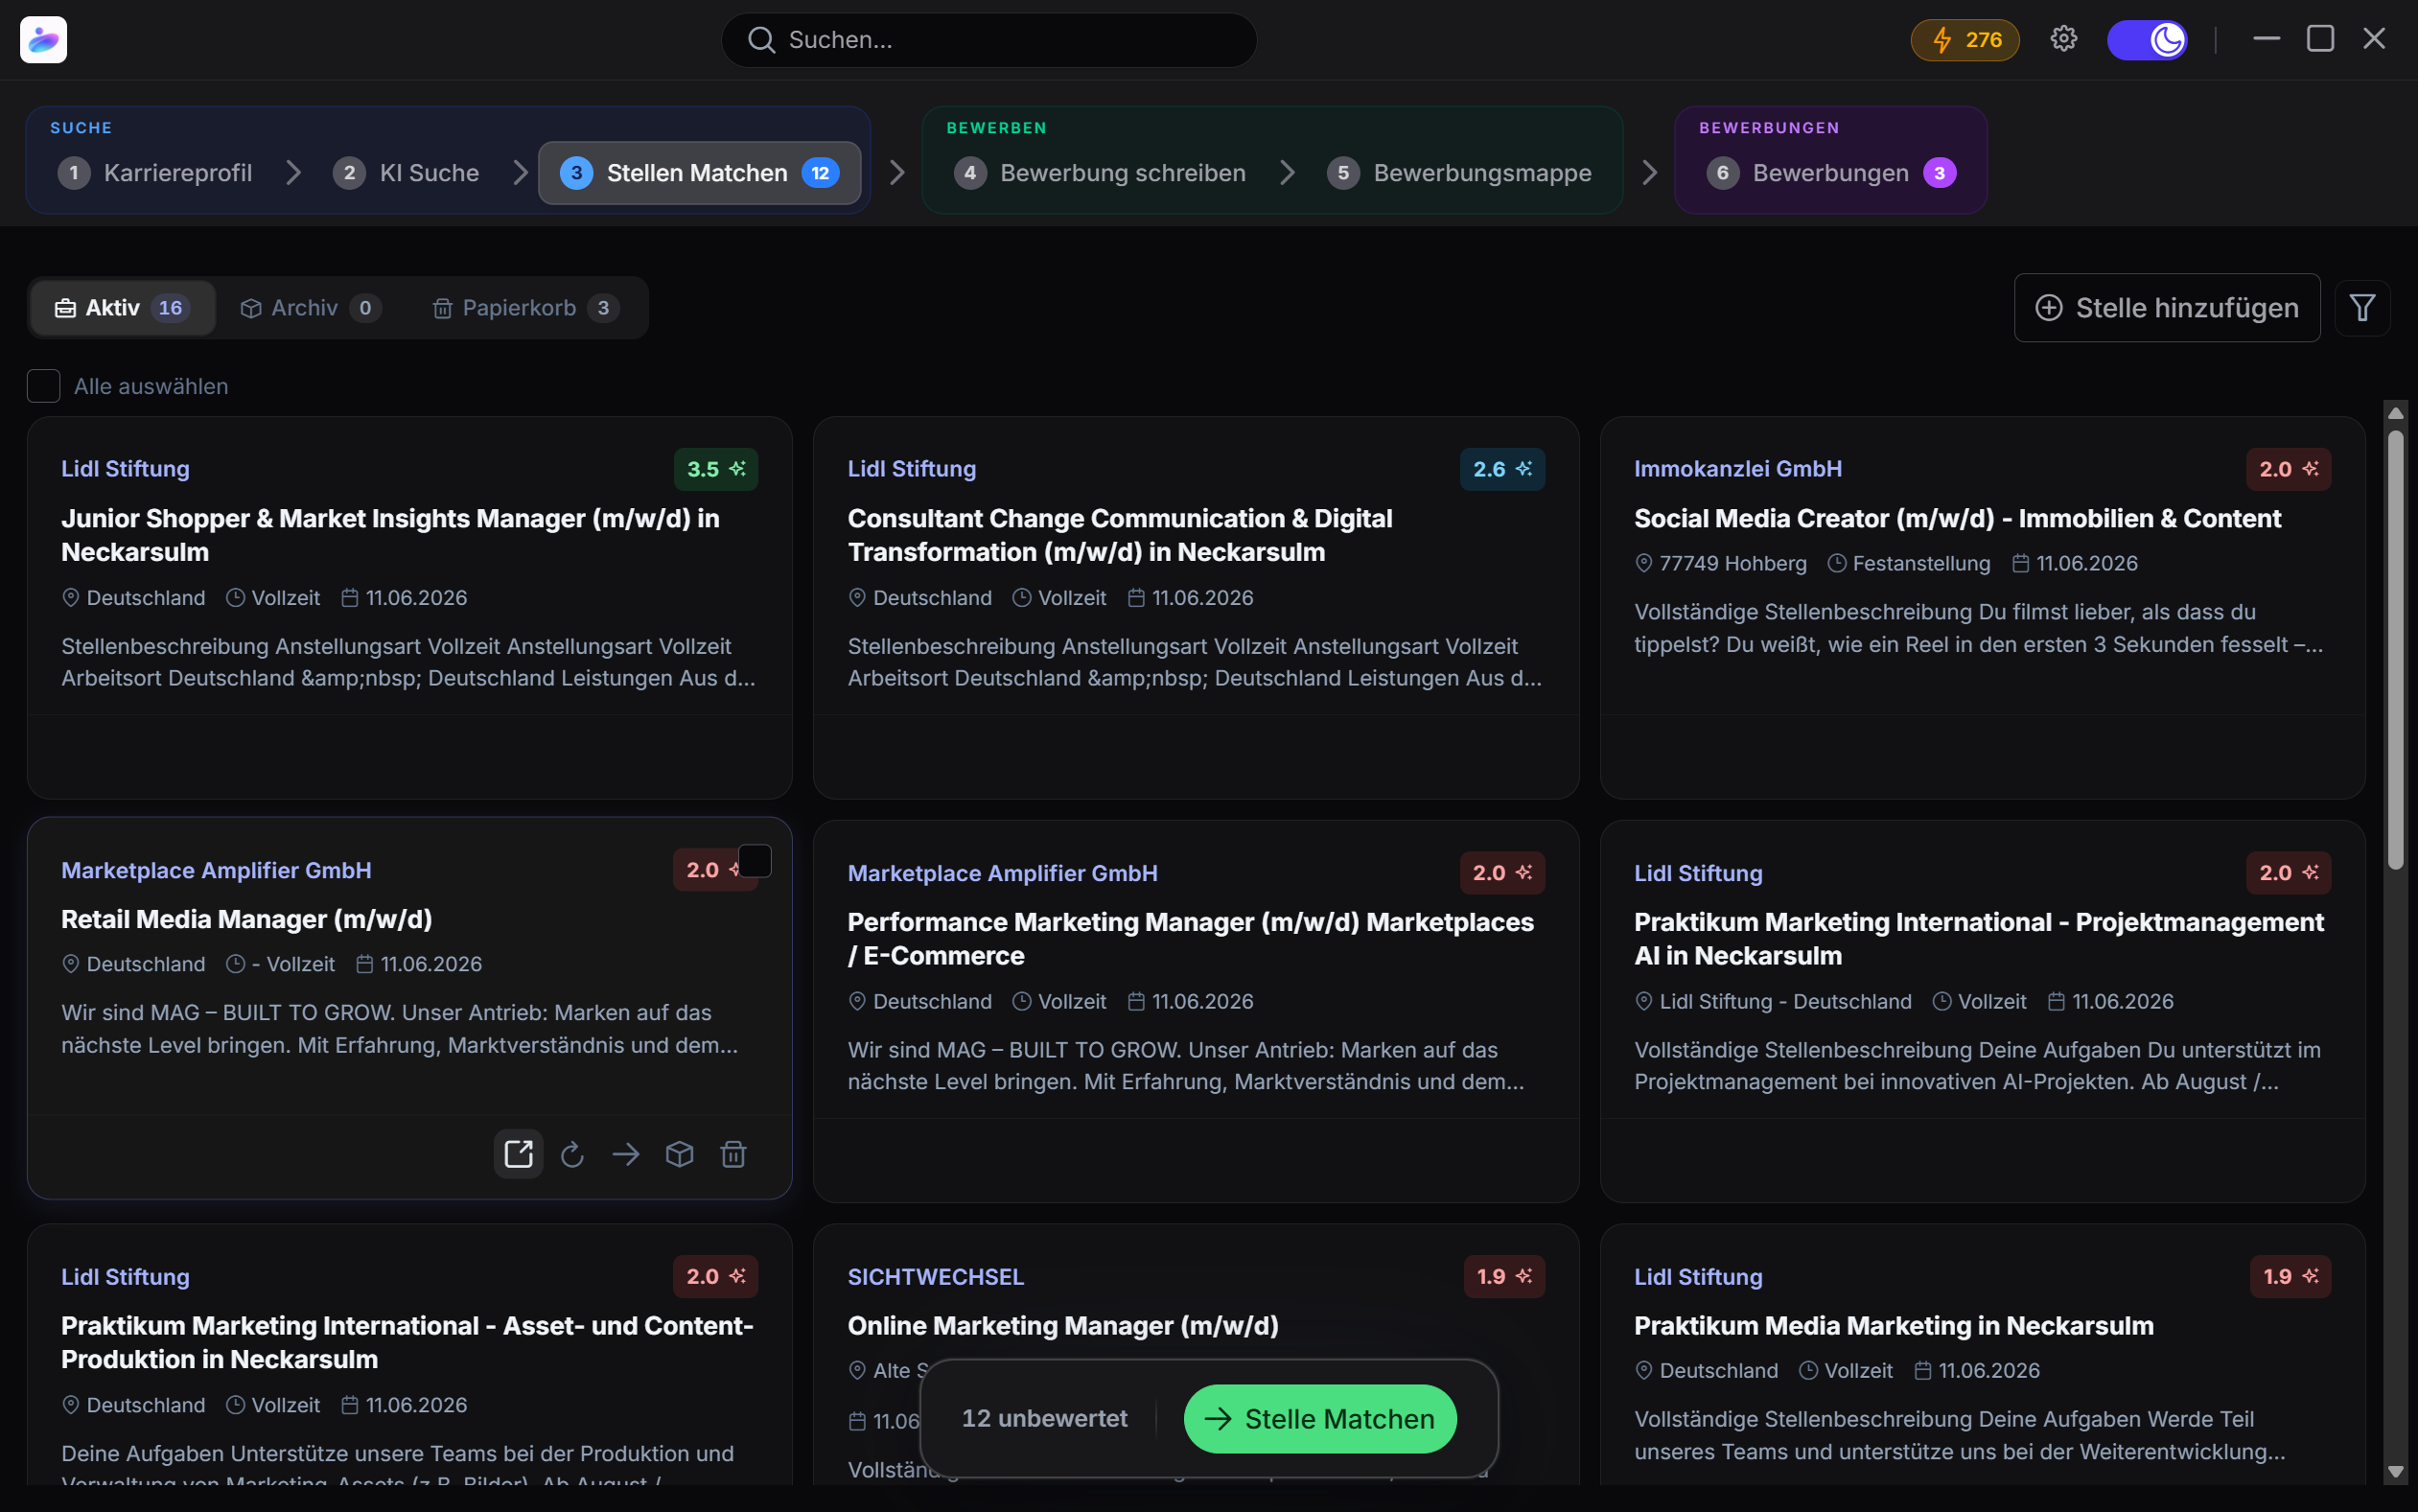The width and height of the screenshot is (2418, 1512).
Task: Check the Alle auswählen checkbox
Action: coord(43,386)
